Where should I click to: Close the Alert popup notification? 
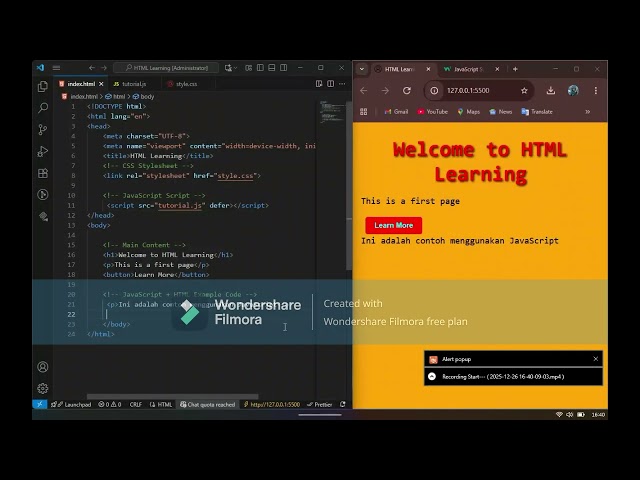(596, 359)
